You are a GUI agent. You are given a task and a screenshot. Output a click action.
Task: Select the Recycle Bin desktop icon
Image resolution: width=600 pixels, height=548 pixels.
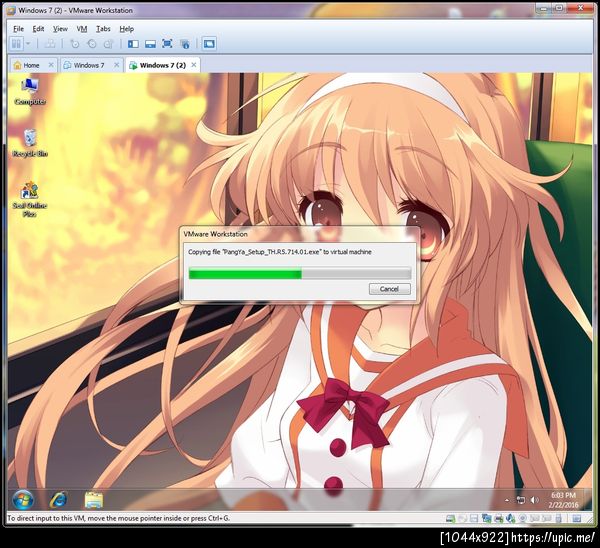30,143
